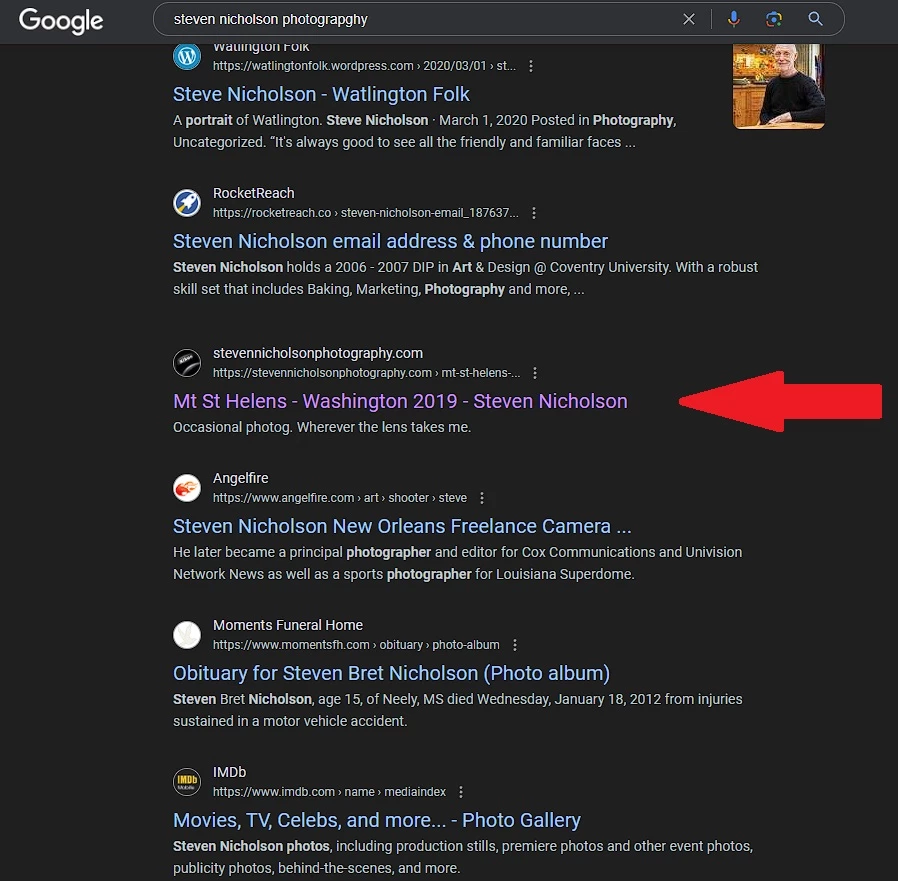Click the imdb.com name mediaindex URL
This screenshot has width=898, height=881.
(329, 792)
